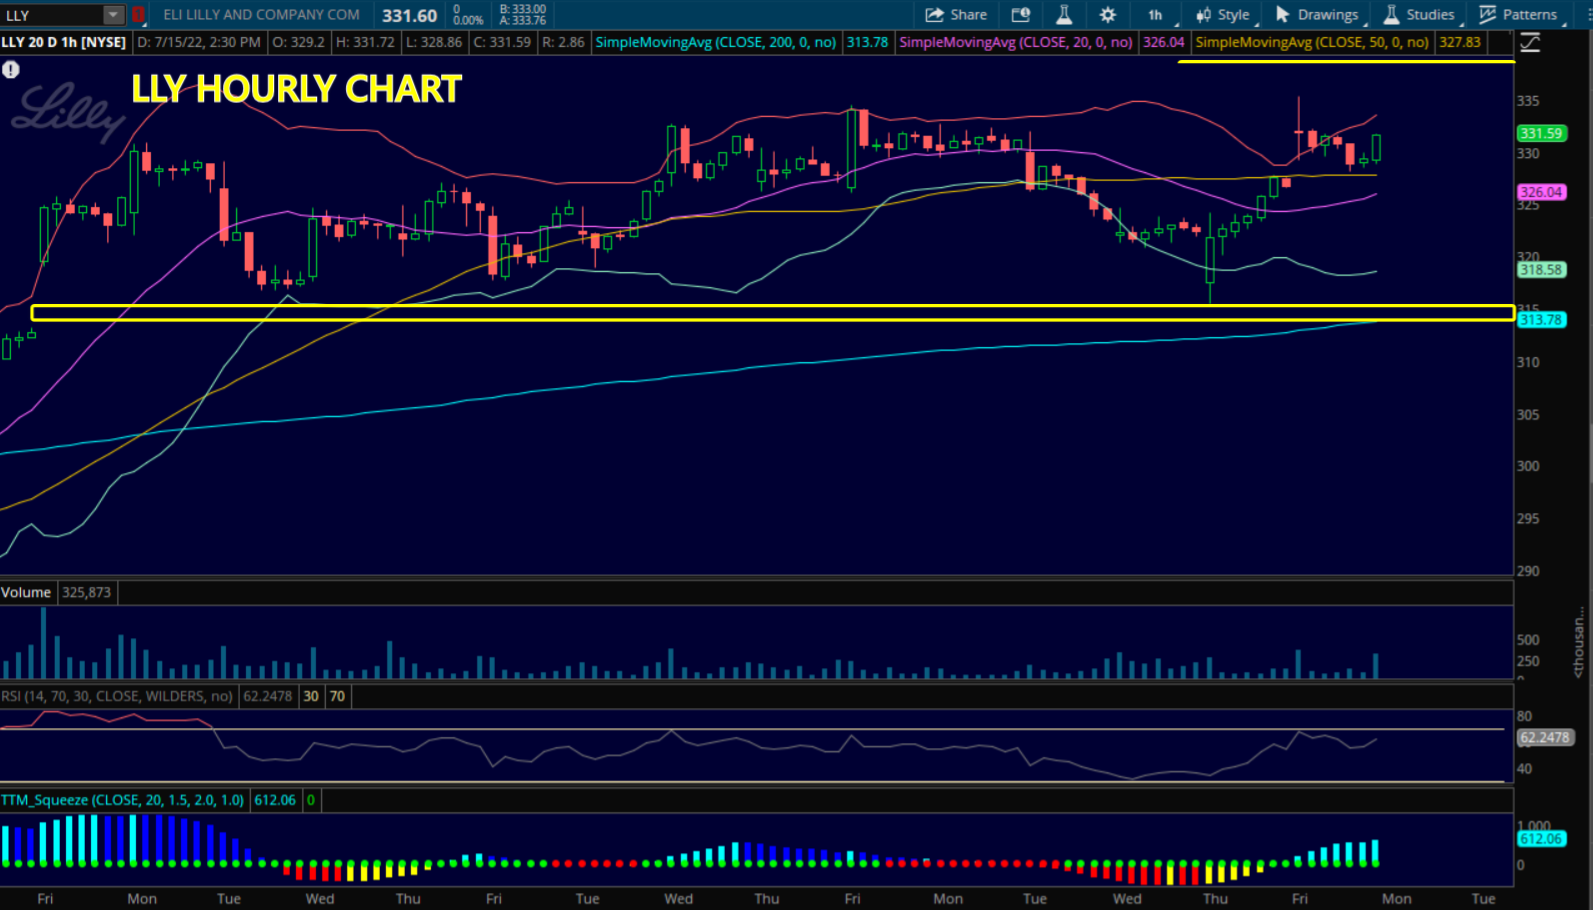The height and width of the screenshot is (910, 1593).
Task: Expand the LLY symbol dropdown arrow
Action: [113, 15]
